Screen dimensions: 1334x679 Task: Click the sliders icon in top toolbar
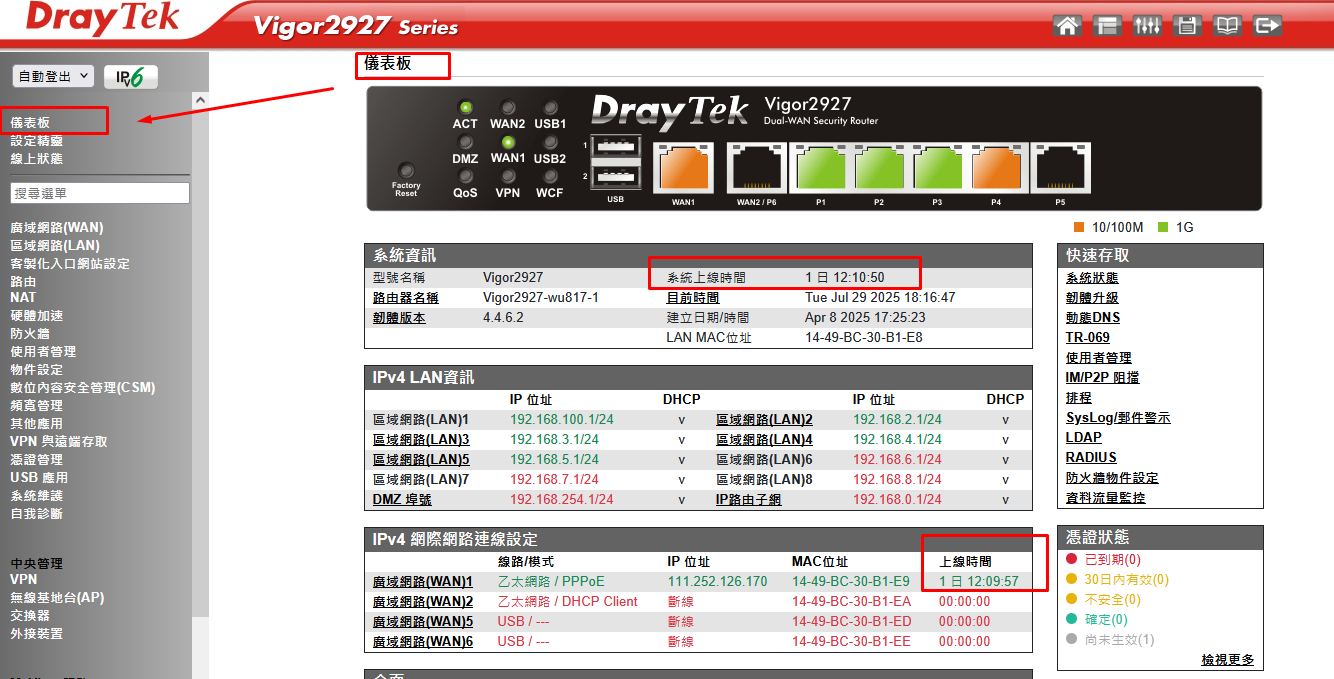click(1147, 26)
